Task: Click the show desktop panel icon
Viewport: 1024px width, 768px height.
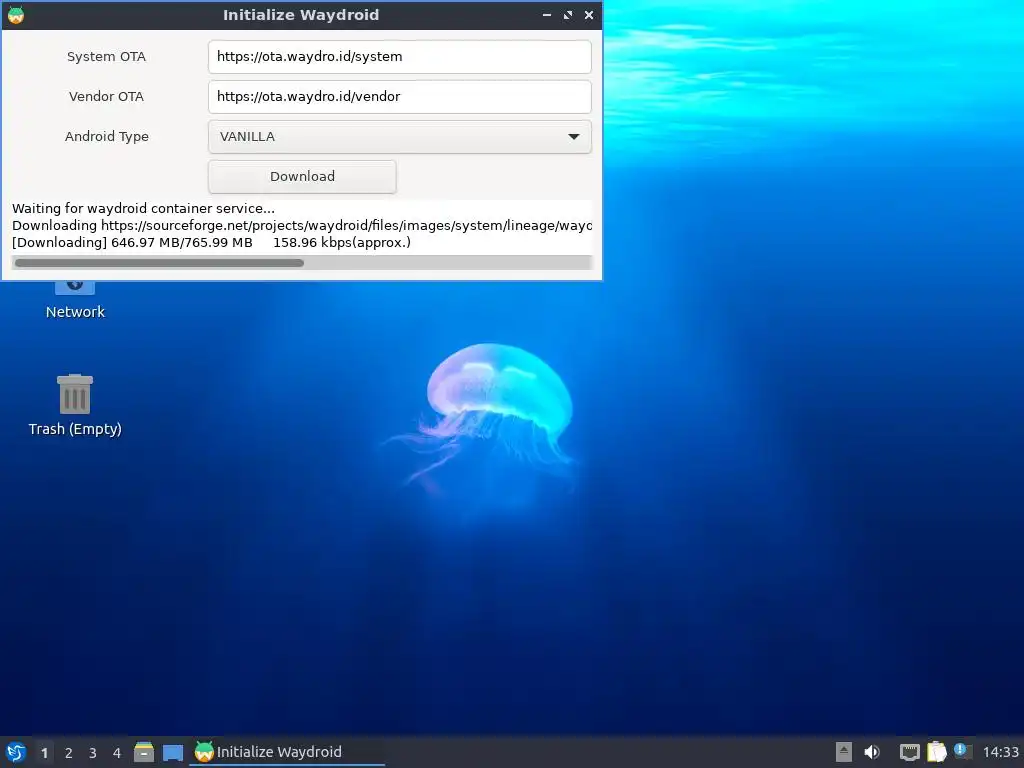Action: [172, 752]
